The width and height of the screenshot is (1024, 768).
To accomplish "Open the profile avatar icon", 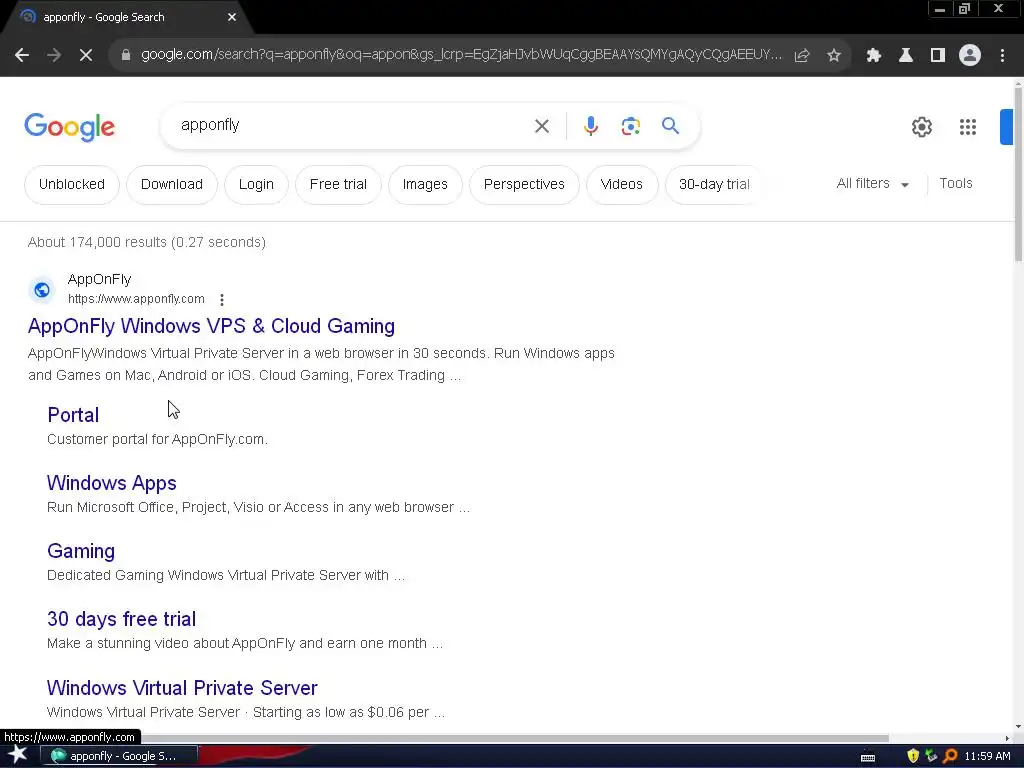I will pos(970,56).
